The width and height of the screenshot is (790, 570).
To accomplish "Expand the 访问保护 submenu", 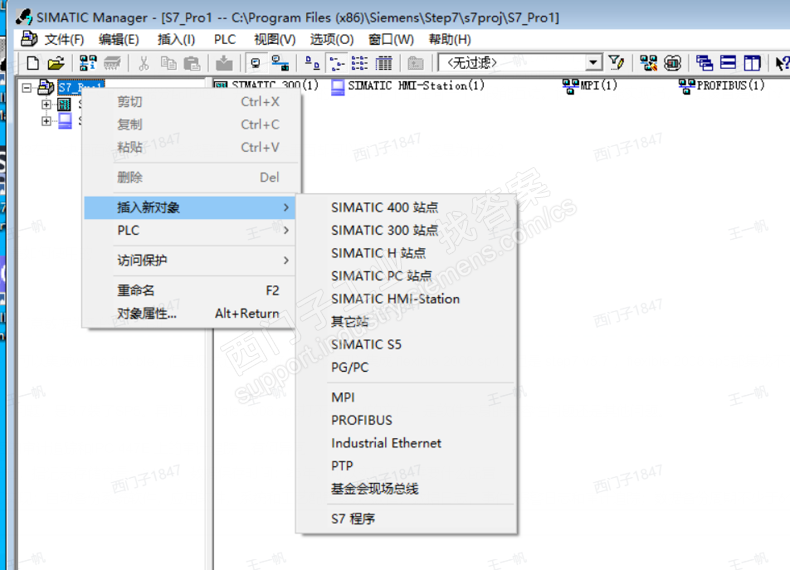I will click(x=190, y=260).
